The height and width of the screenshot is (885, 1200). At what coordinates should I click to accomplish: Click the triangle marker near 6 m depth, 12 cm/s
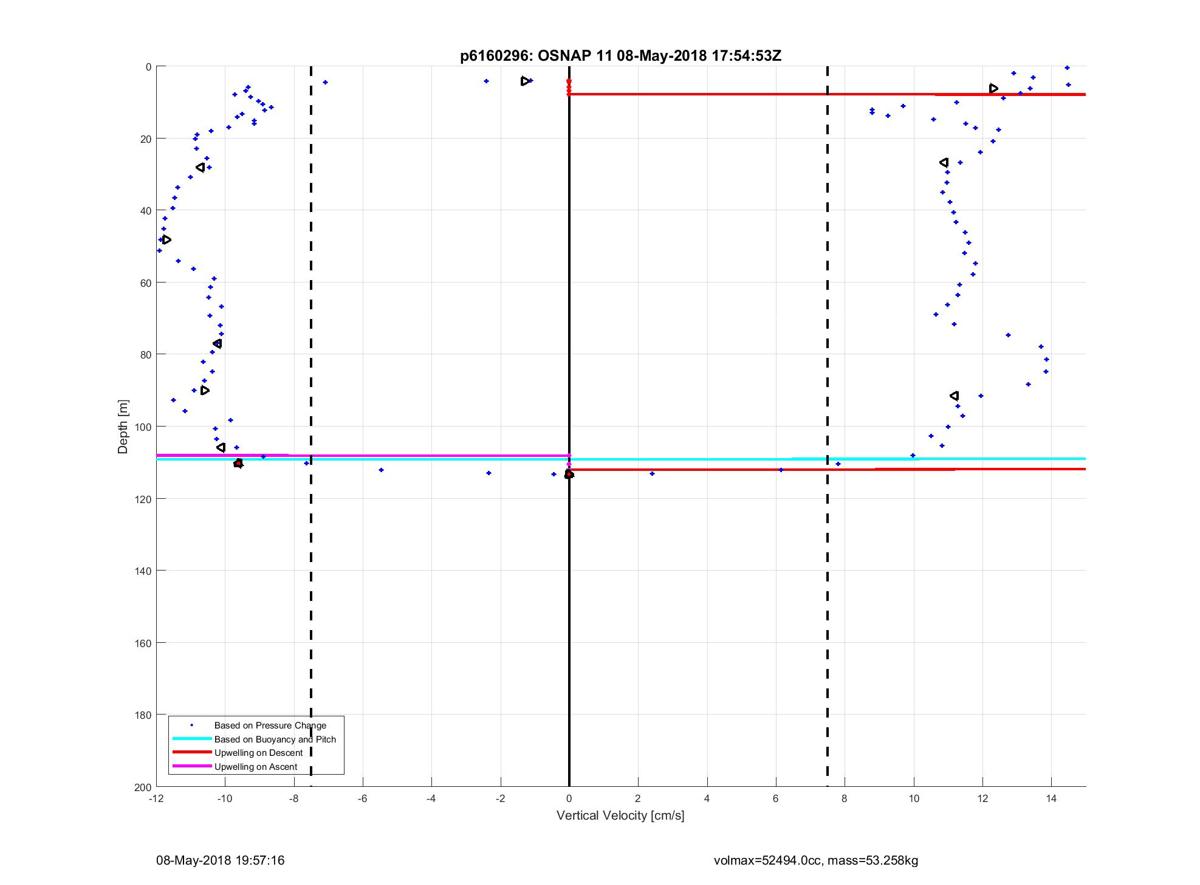tap(993, 88)
